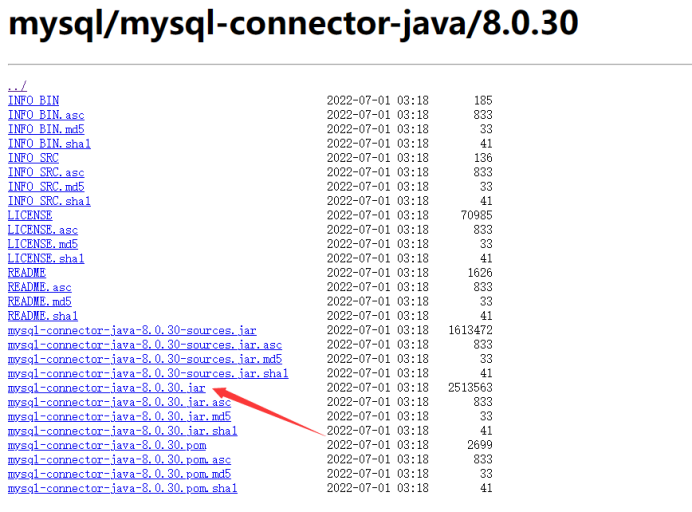692x512 pixels.
Task: Select the LICENSE size value 70985
Action: (476, 215)
